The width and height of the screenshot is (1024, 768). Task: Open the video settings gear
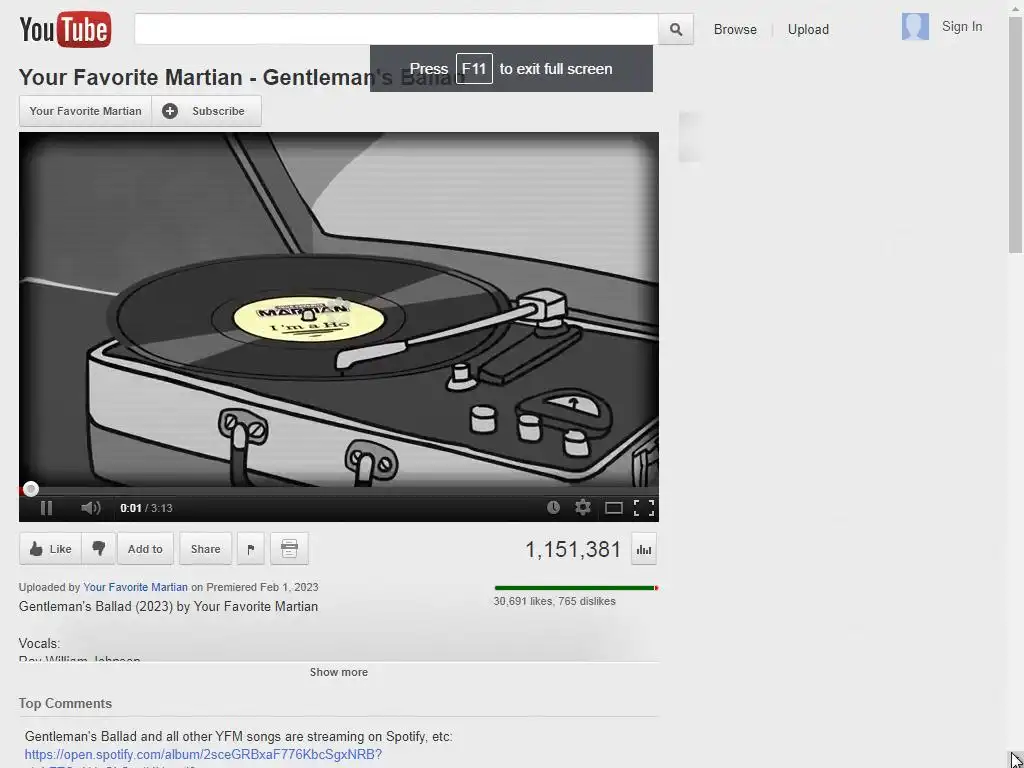pyautogui.click(x=583, y=507)
